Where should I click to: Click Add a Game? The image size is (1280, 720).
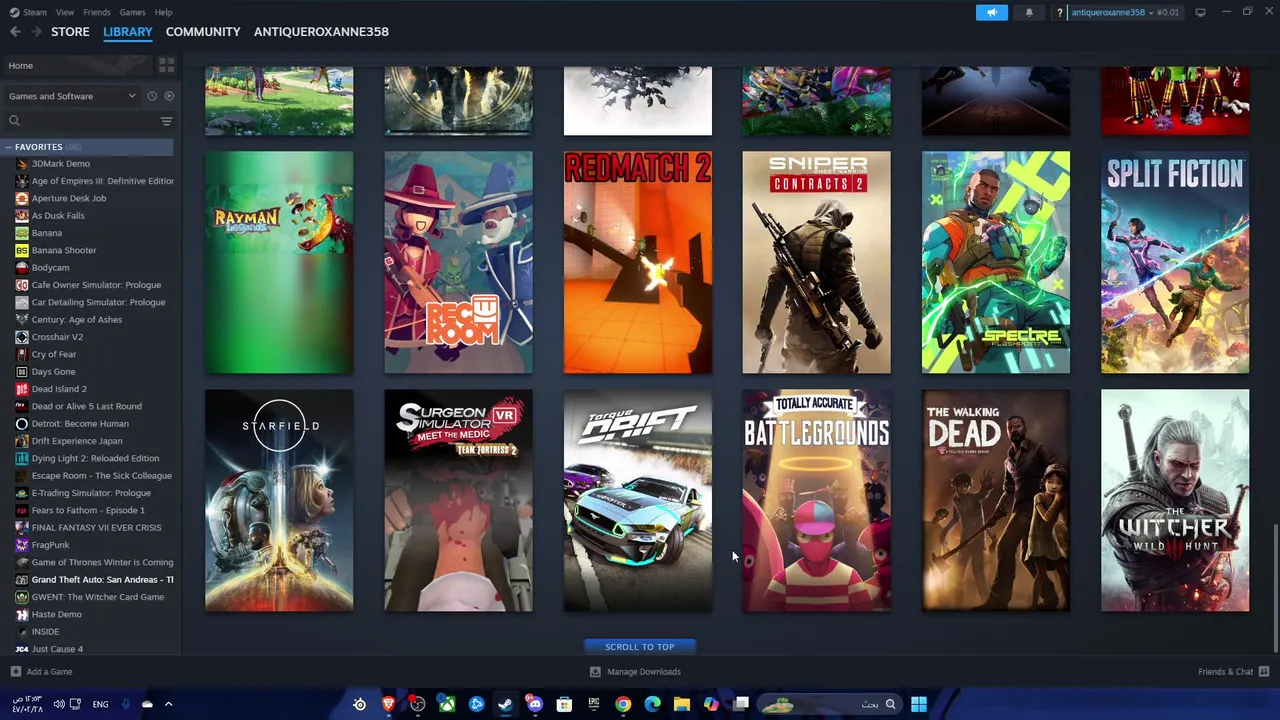[x=41, y=672]
